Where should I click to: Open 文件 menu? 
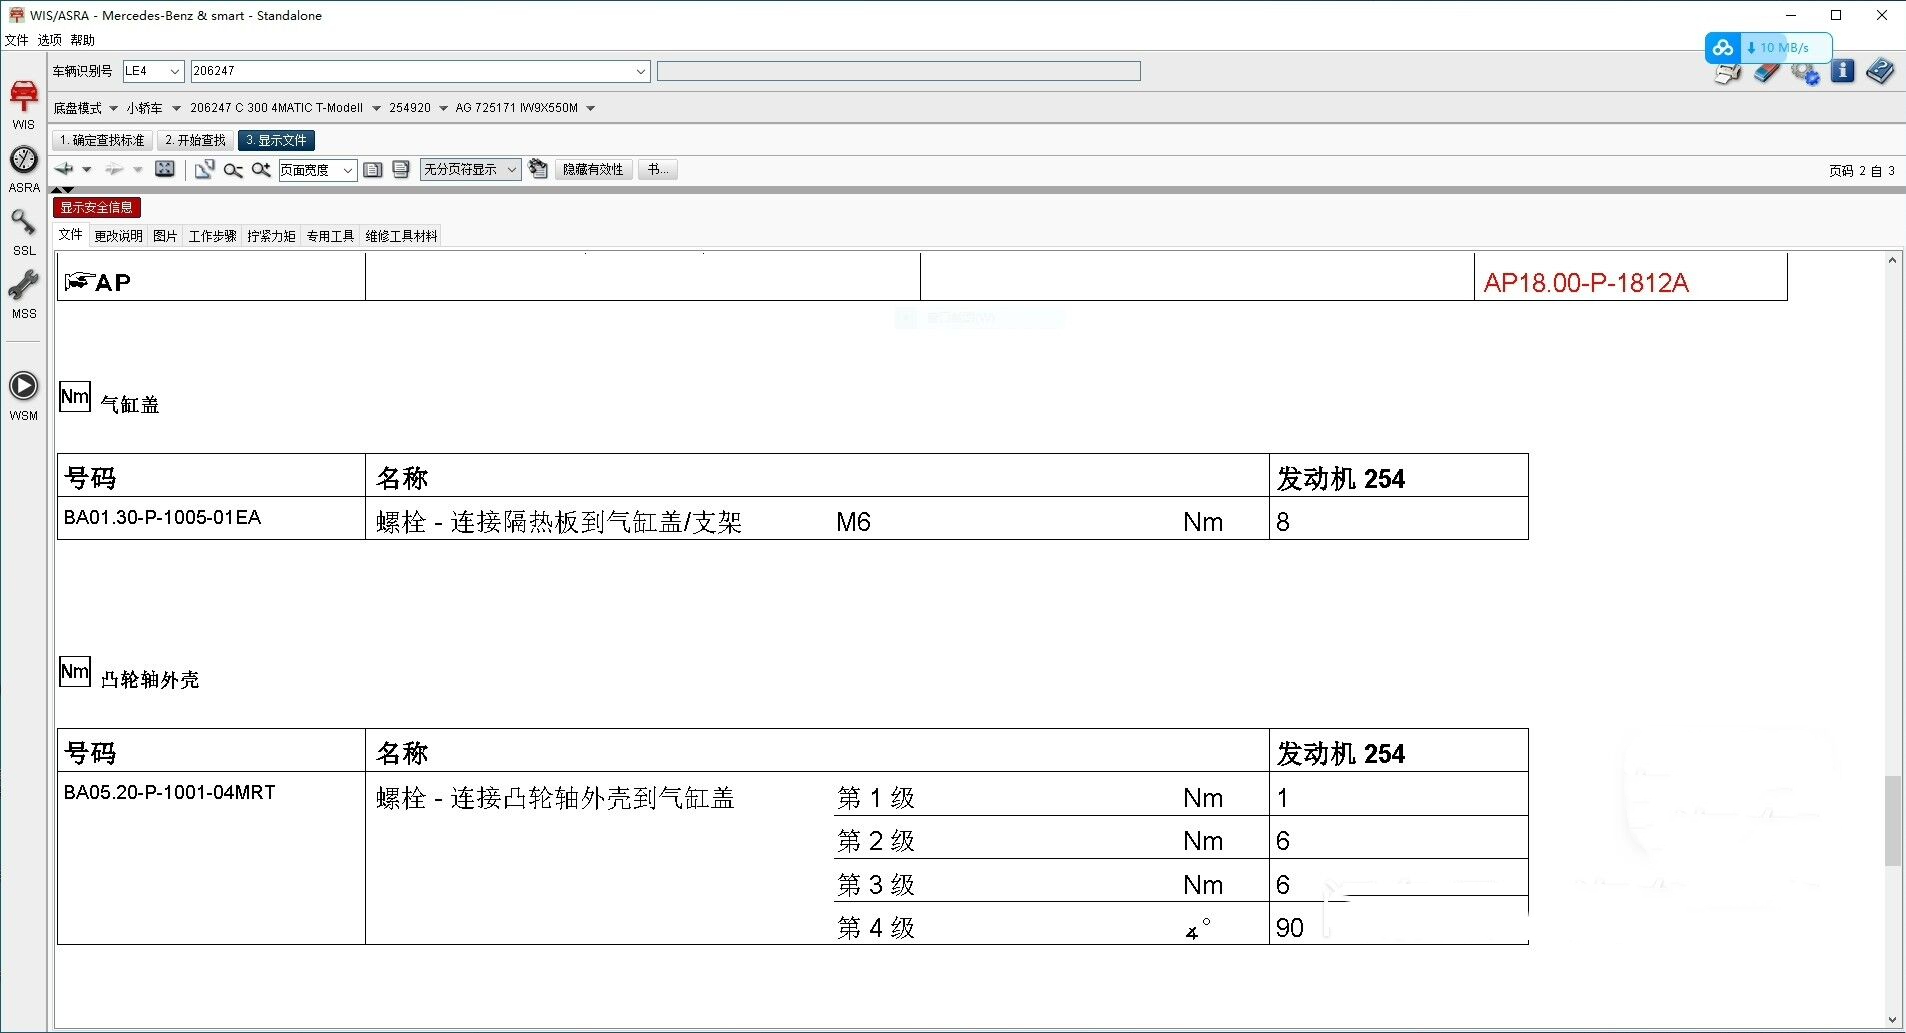[x=17, y=40]
